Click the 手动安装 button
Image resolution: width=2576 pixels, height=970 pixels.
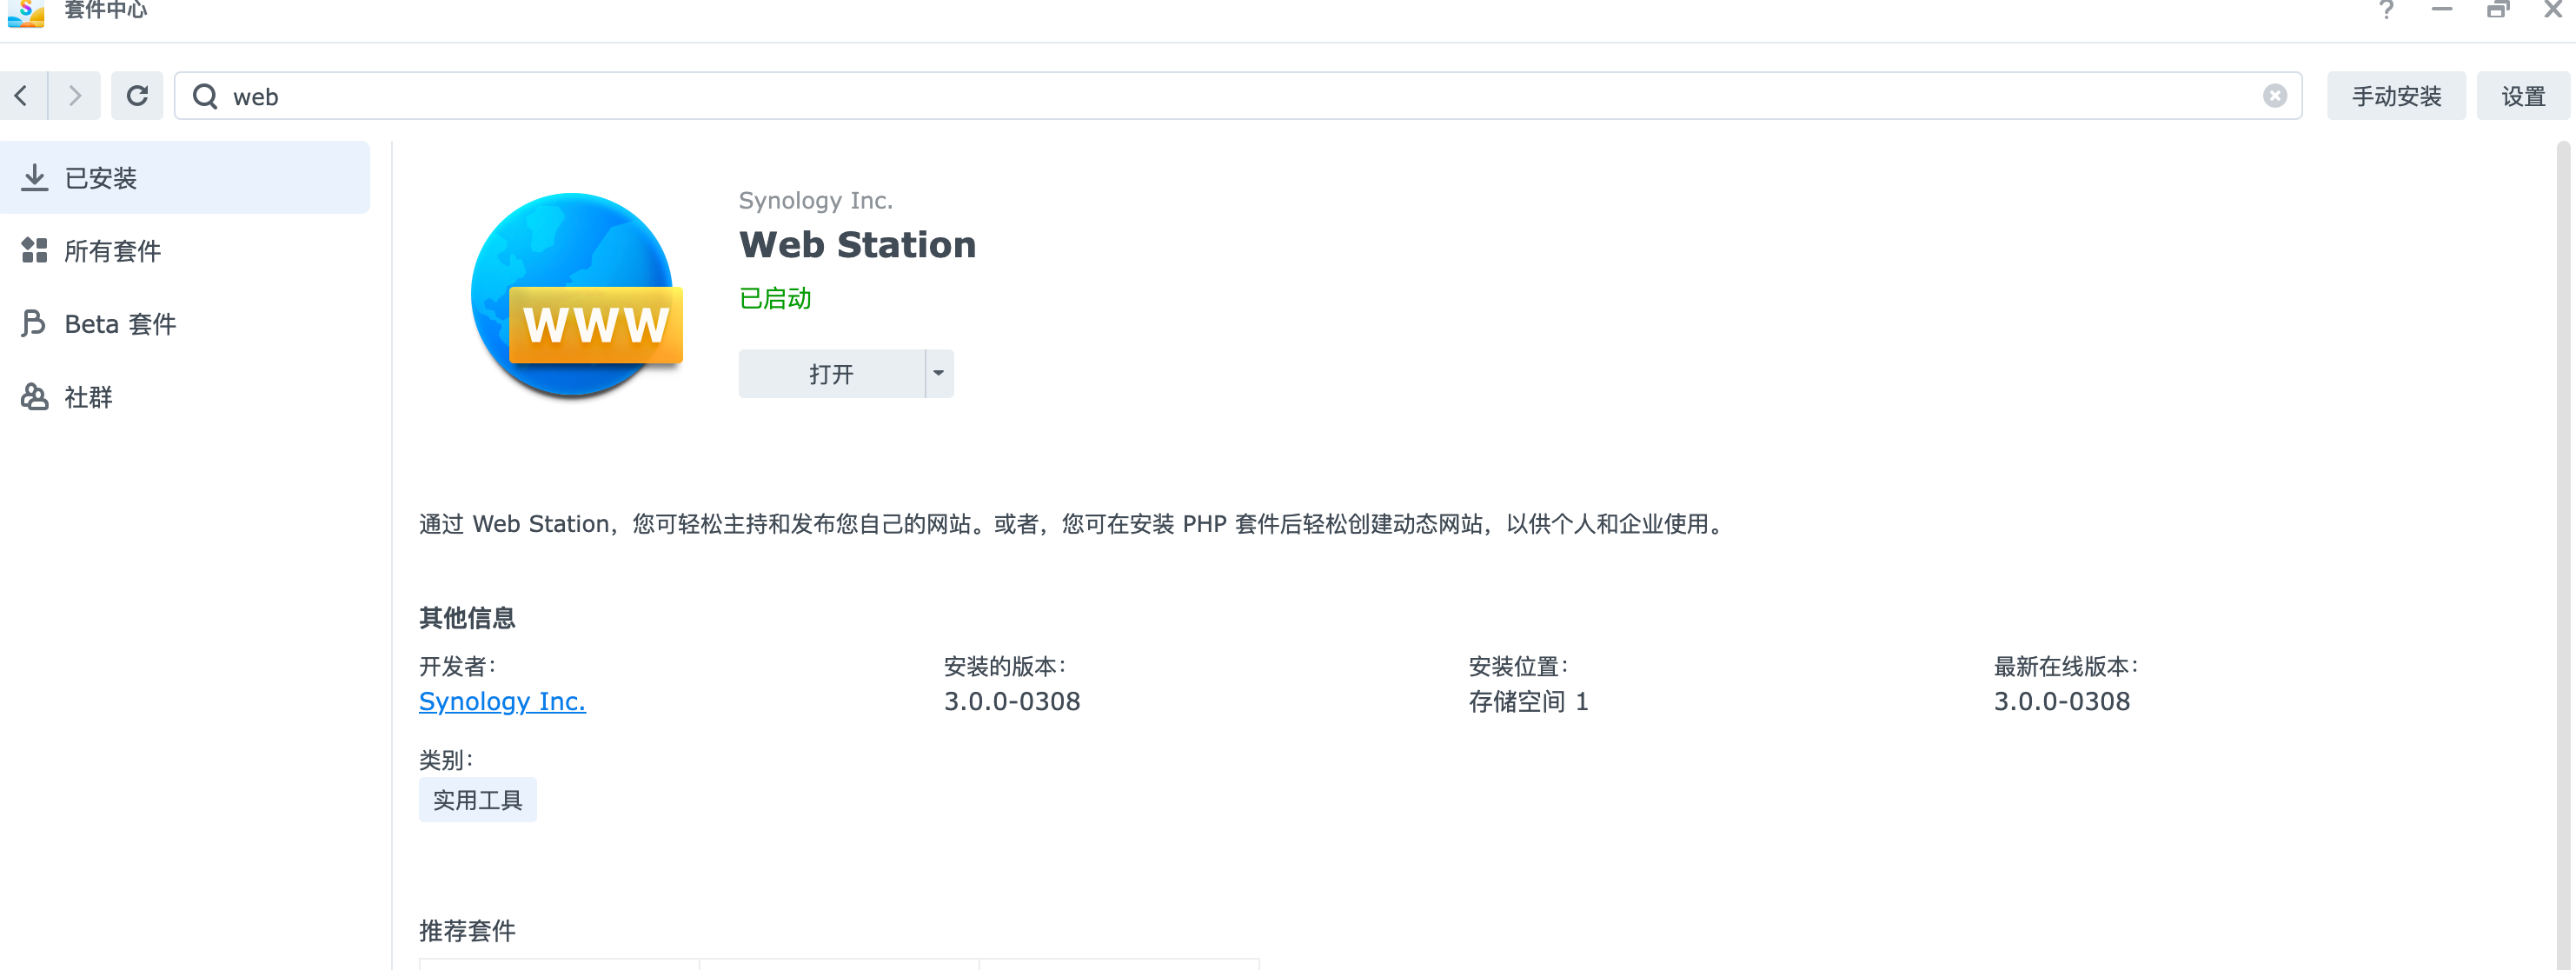coord(2396,96)
